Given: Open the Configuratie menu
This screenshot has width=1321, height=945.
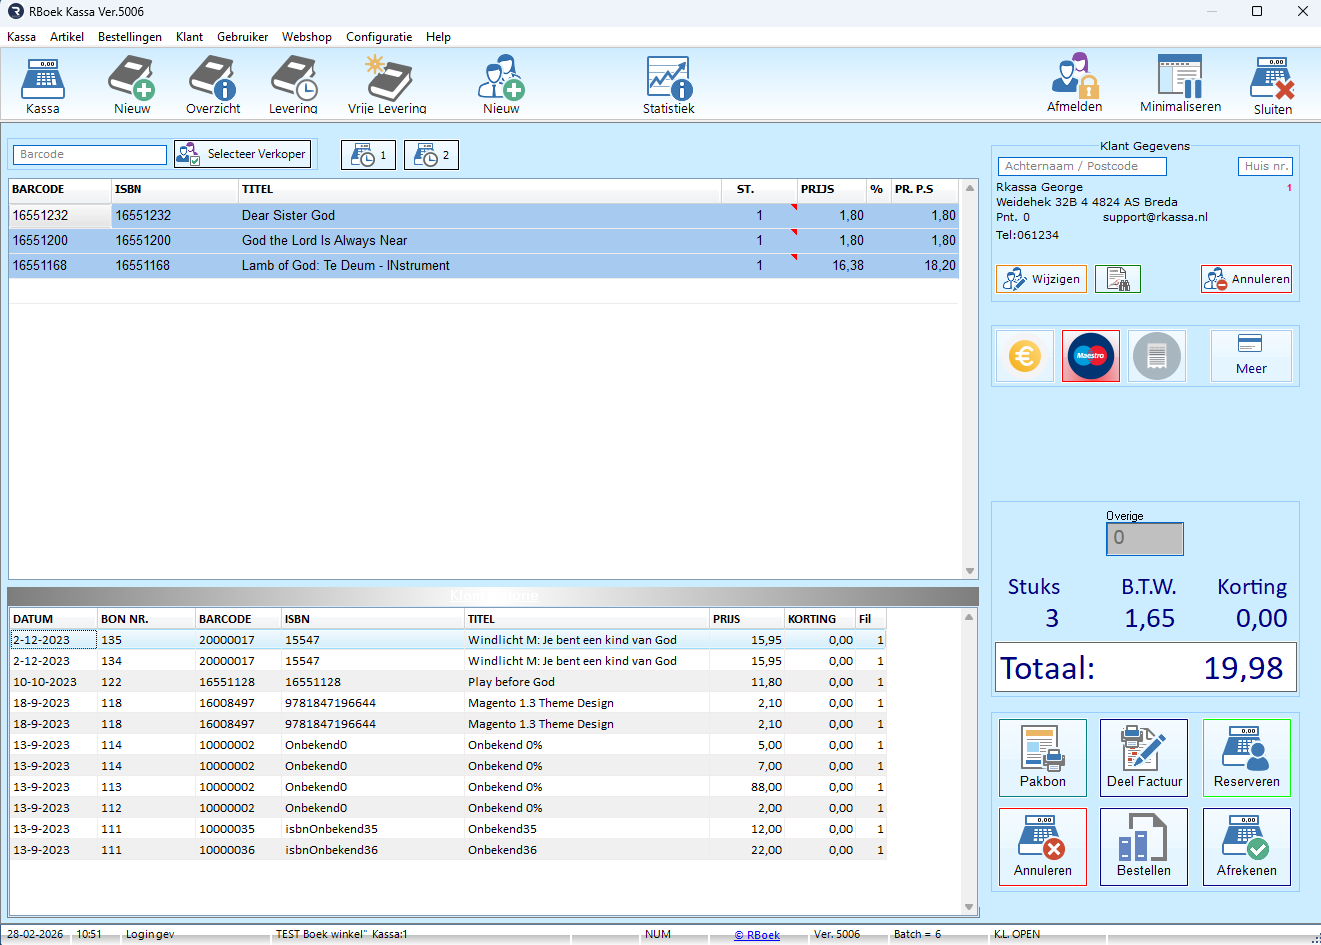Looking at the screenshot, I should point(378,37).
